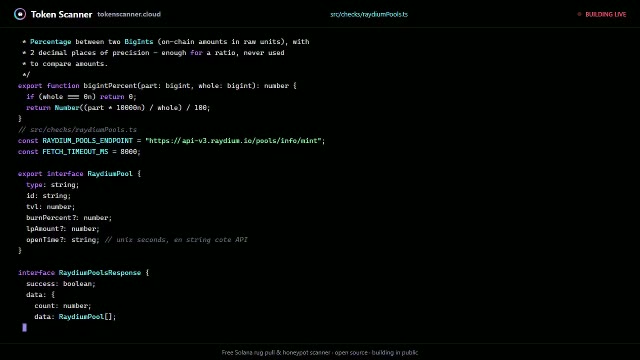
Task: Click the 'export interface RaydiumPool' line
Action: click(79, 174)
